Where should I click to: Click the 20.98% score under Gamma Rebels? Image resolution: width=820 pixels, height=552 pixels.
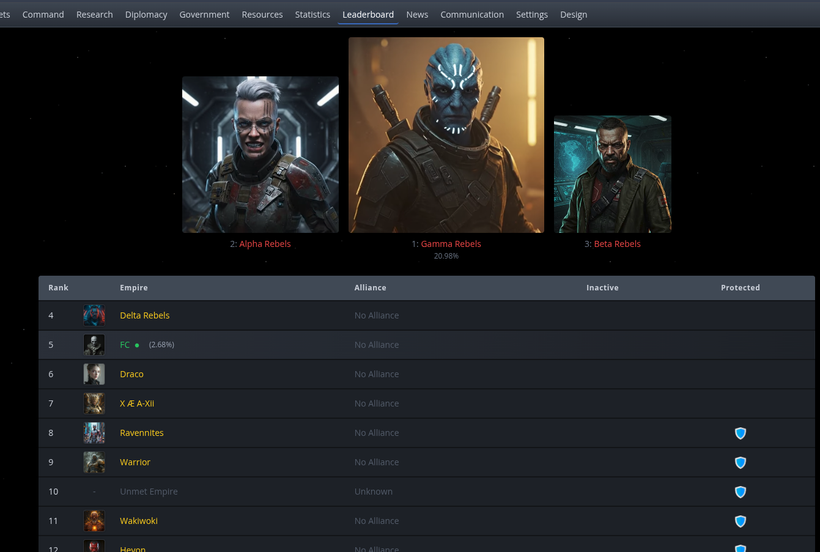coord(446,256)
